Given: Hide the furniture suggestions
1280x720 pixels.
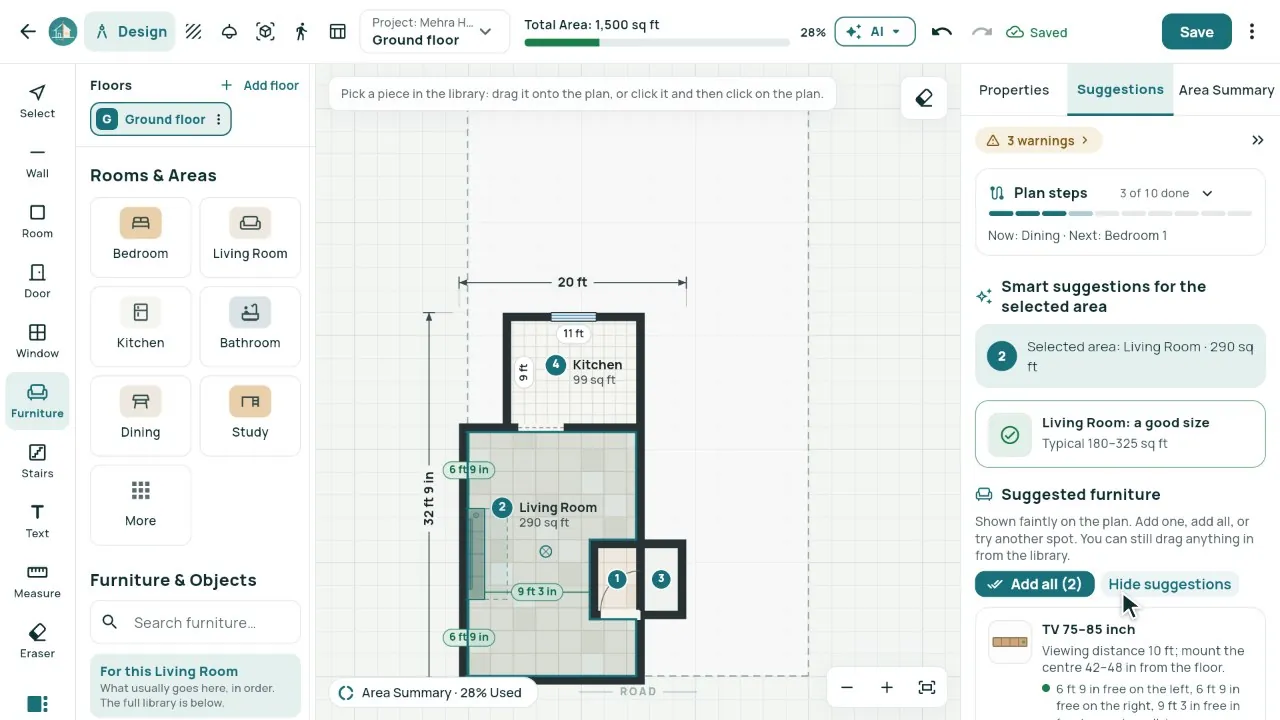Looking at the screenshot, I should 1169,584.
